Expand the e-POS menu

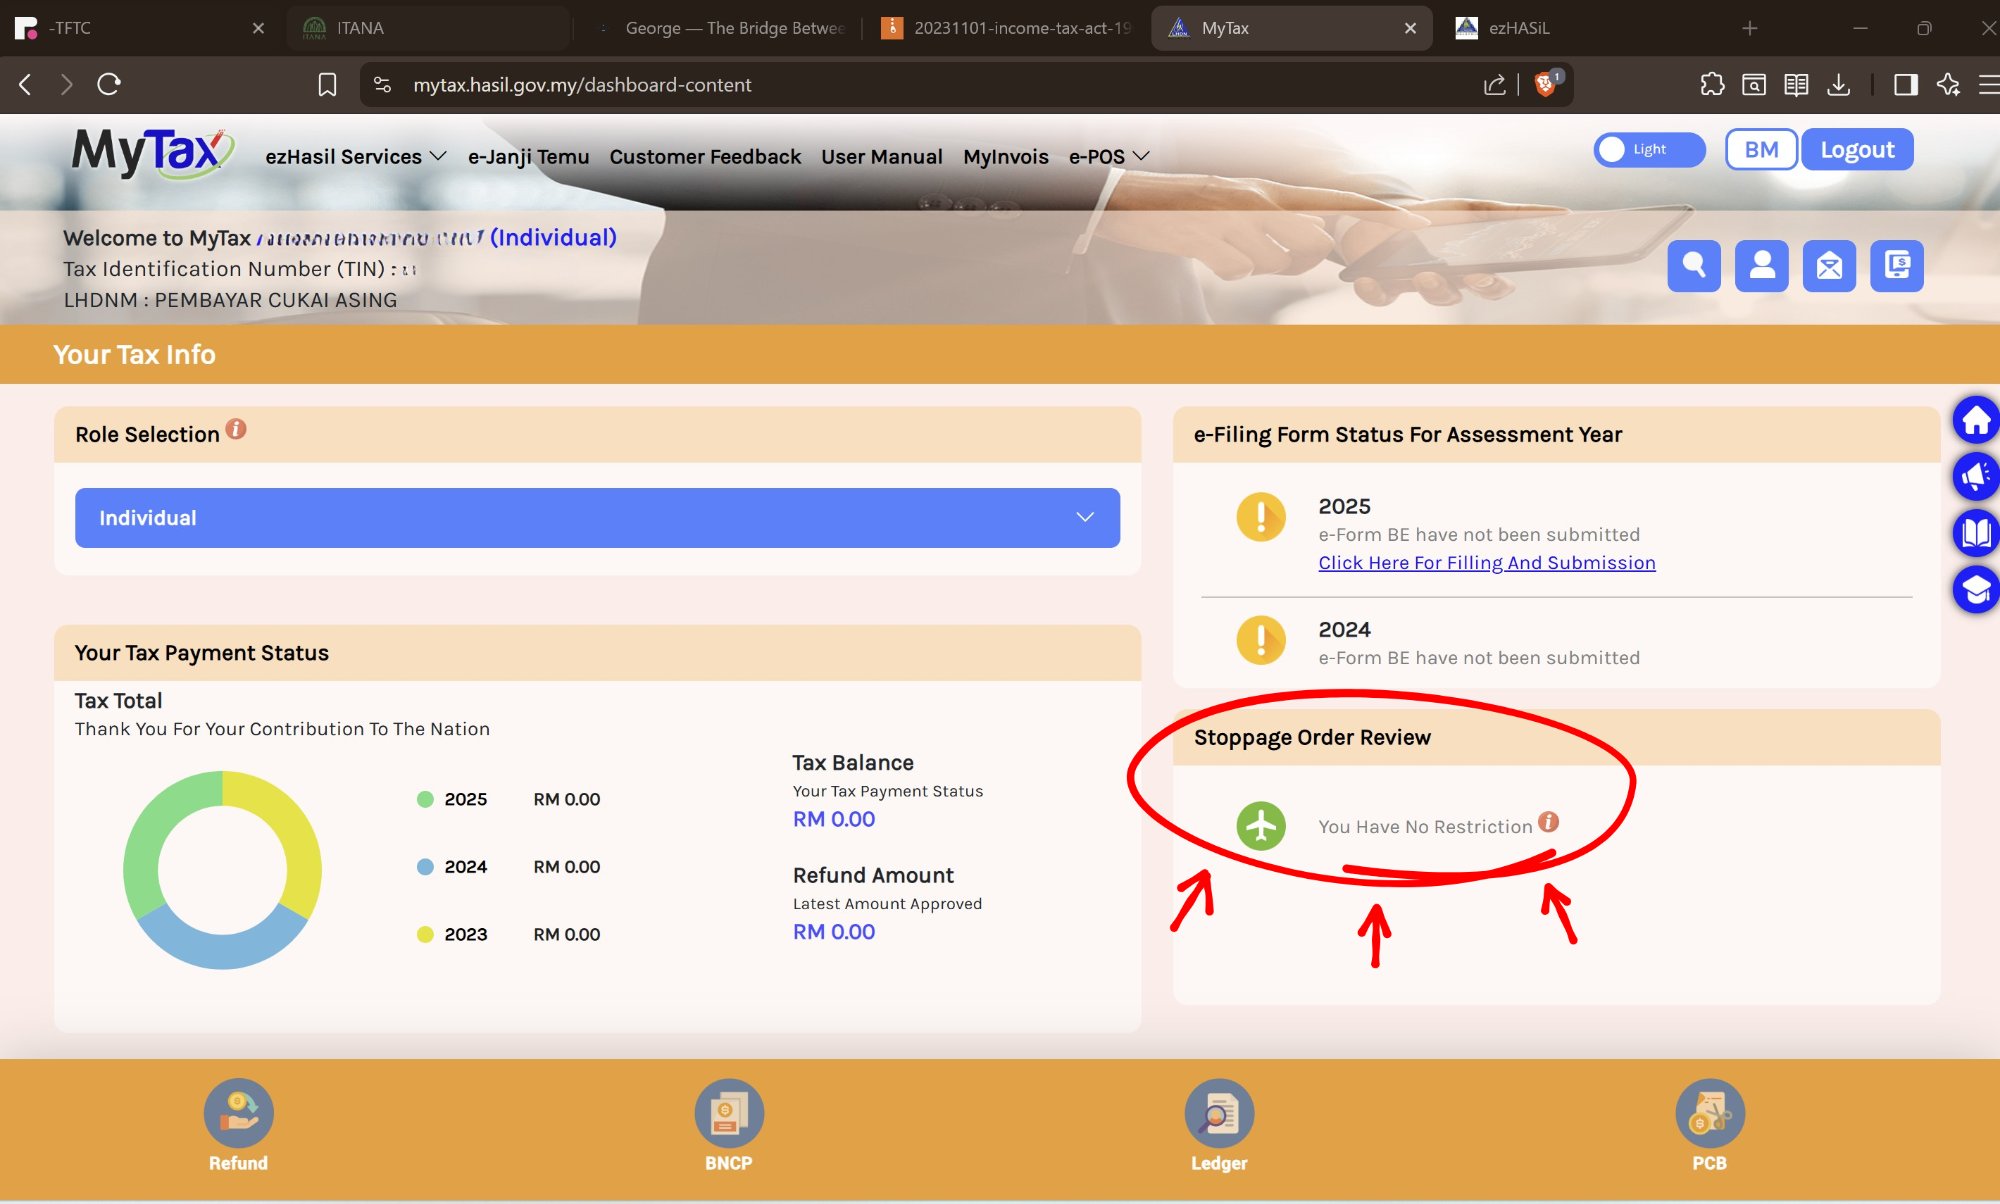pyautogui.click(x=1108, y=157)
